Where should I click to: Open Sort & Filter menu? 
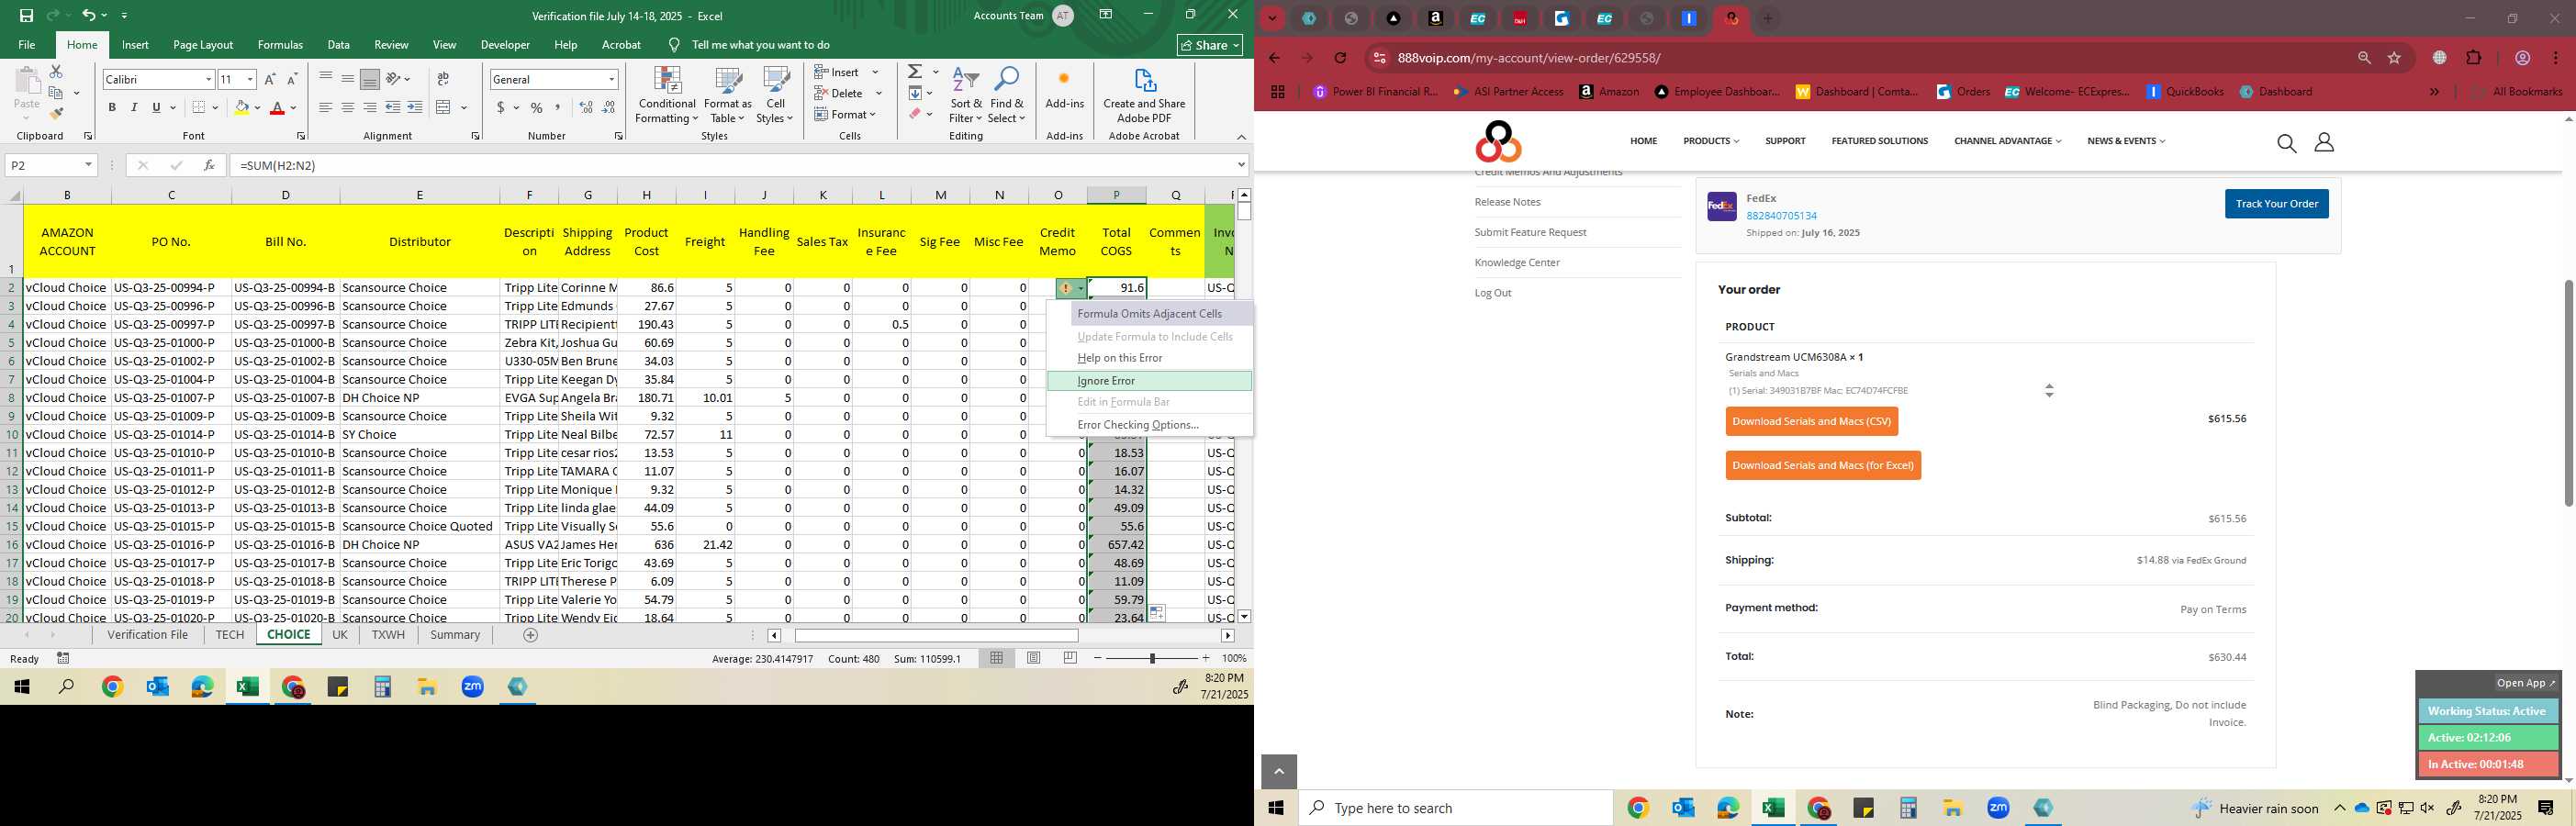(966, 96)
